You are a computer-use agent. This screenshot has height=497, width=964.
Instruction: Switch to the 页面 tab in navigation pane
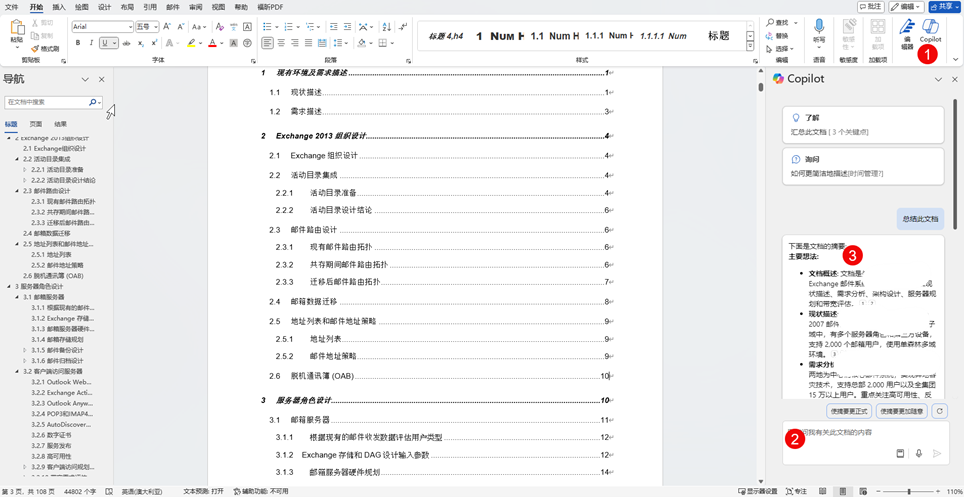coord(36,124)
